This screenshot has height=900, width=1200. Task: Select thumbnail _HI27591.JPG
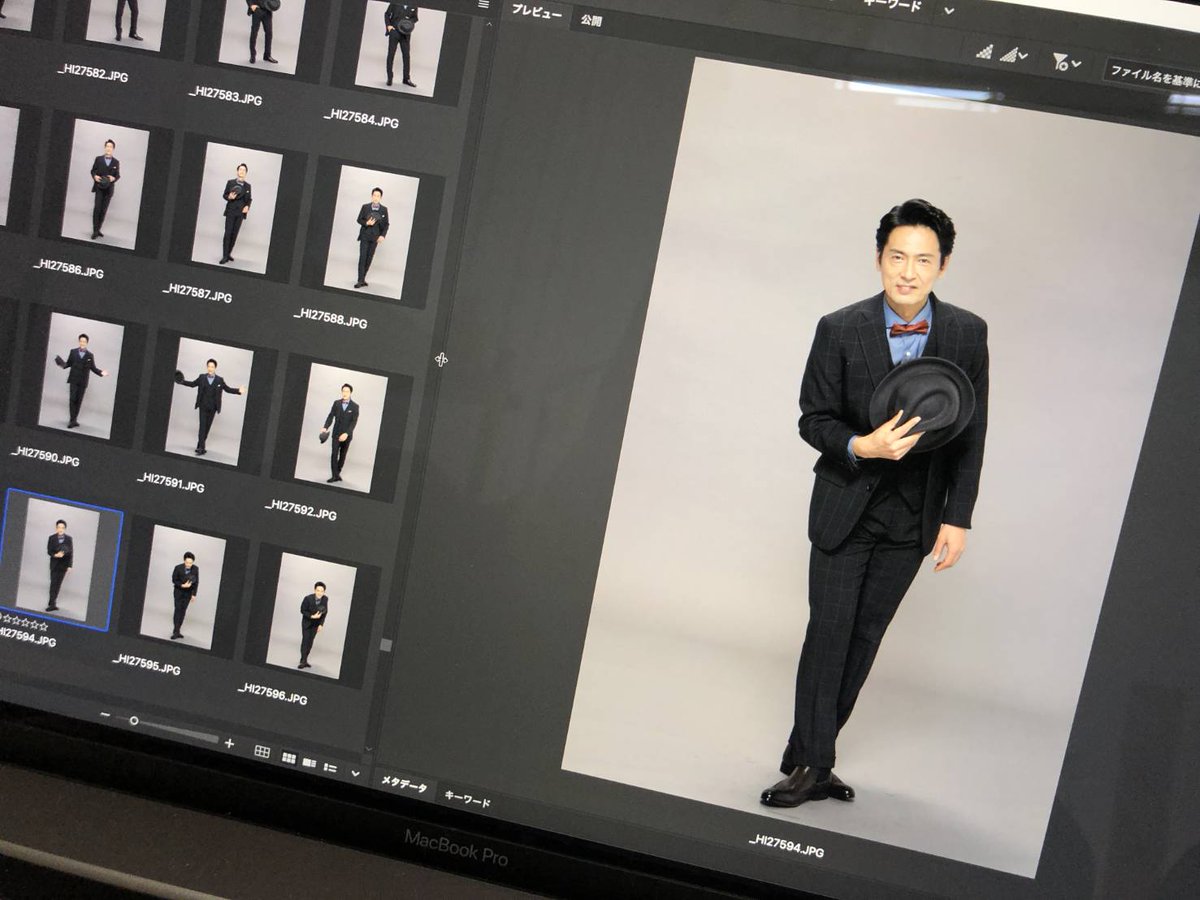coord(209,400)
